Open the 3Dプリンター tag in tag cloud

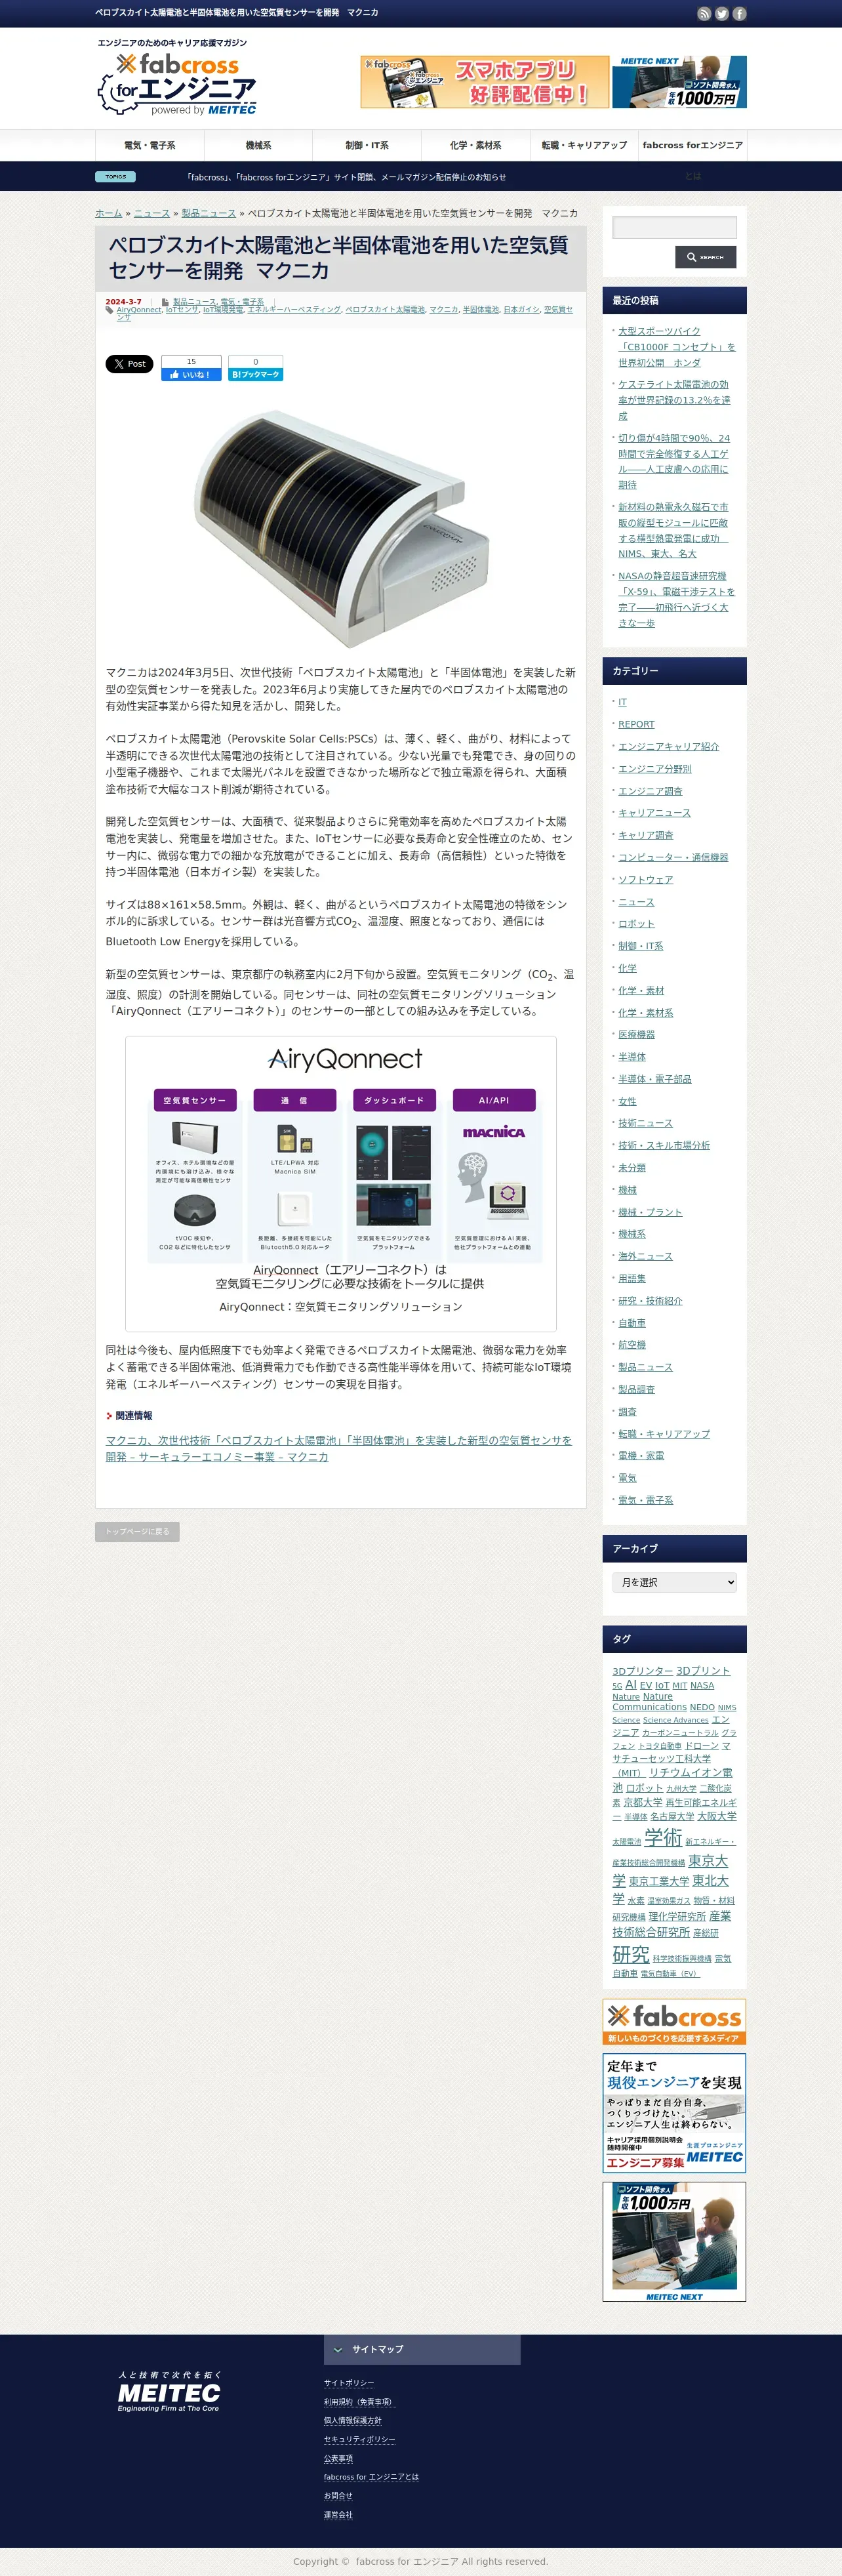[x=643, y=1671]
